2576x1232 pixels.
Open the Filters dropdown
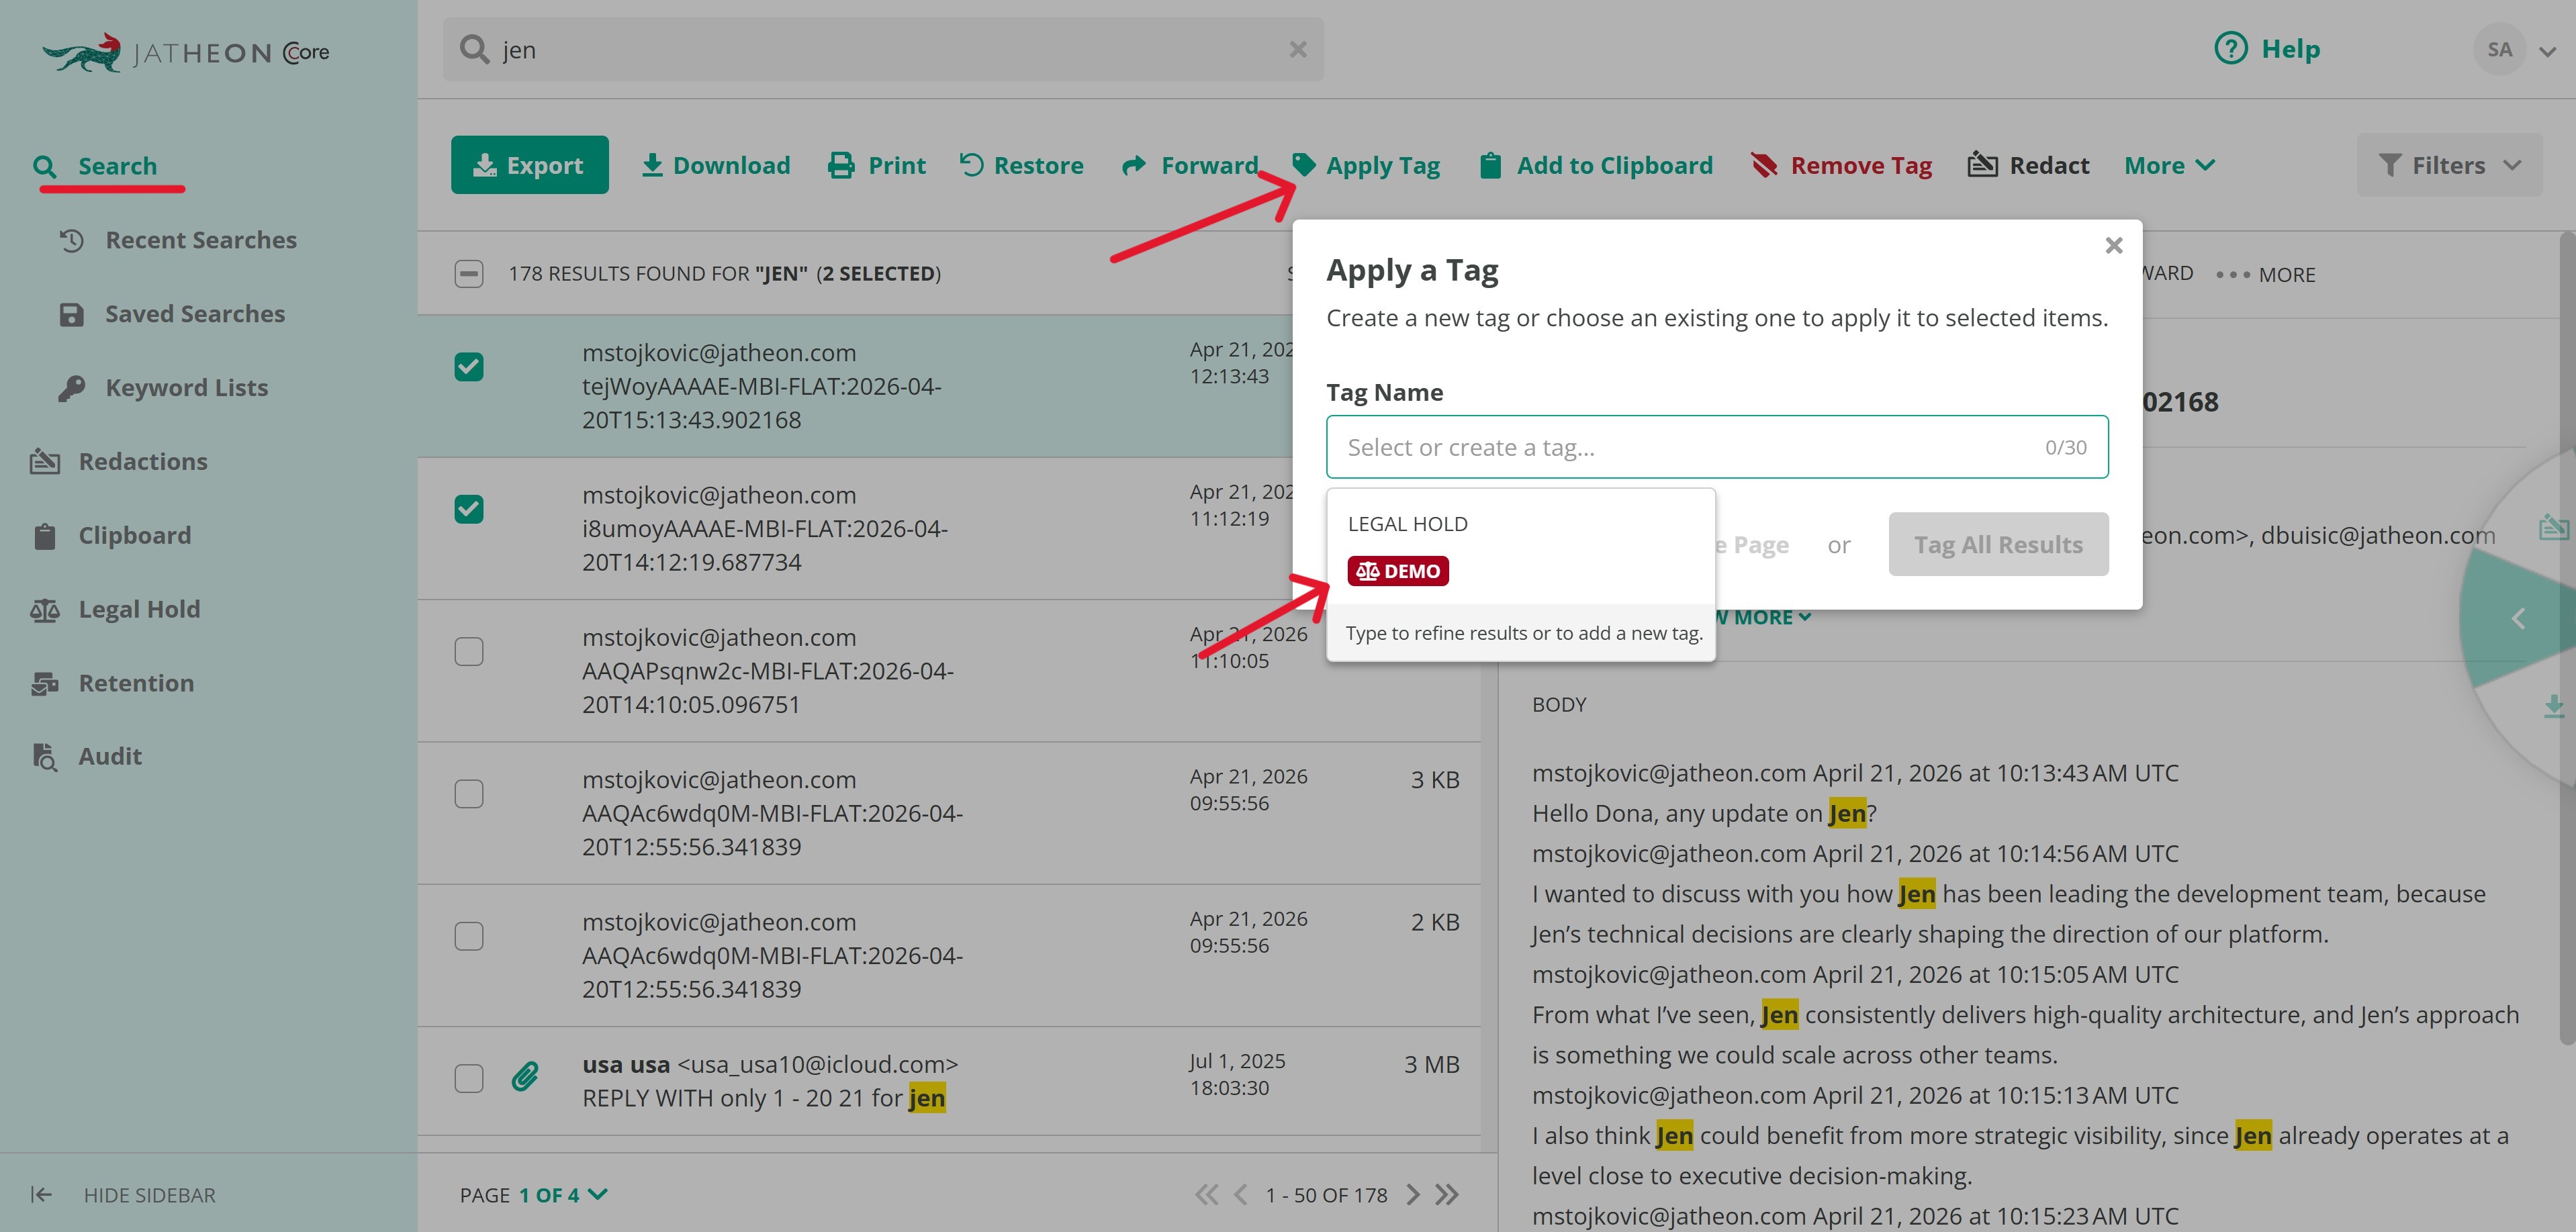pyautogui.click(x=2449, y=165)
